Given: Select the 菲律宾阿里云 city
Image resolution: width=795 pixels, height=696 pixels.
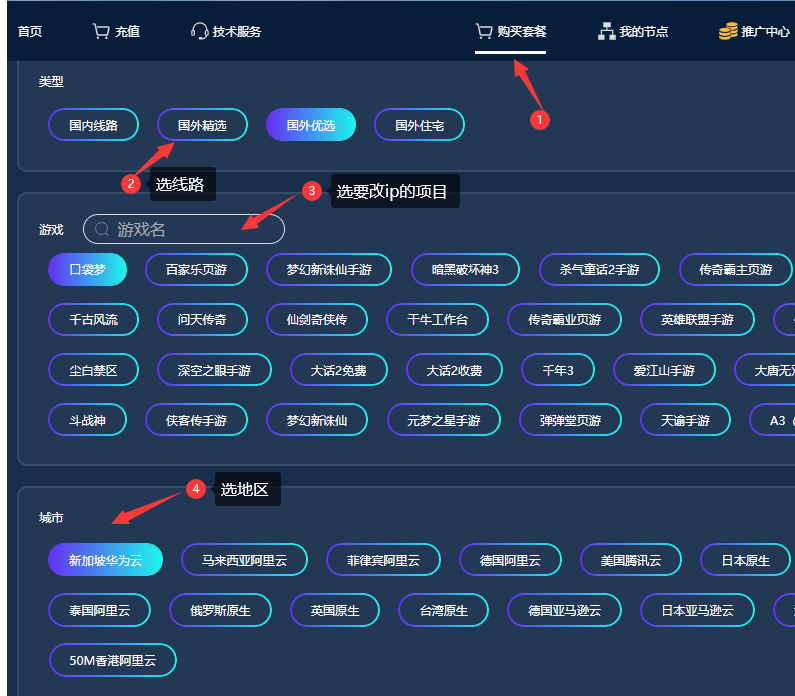Looking at the screenshot, I should tap(383, 560).
